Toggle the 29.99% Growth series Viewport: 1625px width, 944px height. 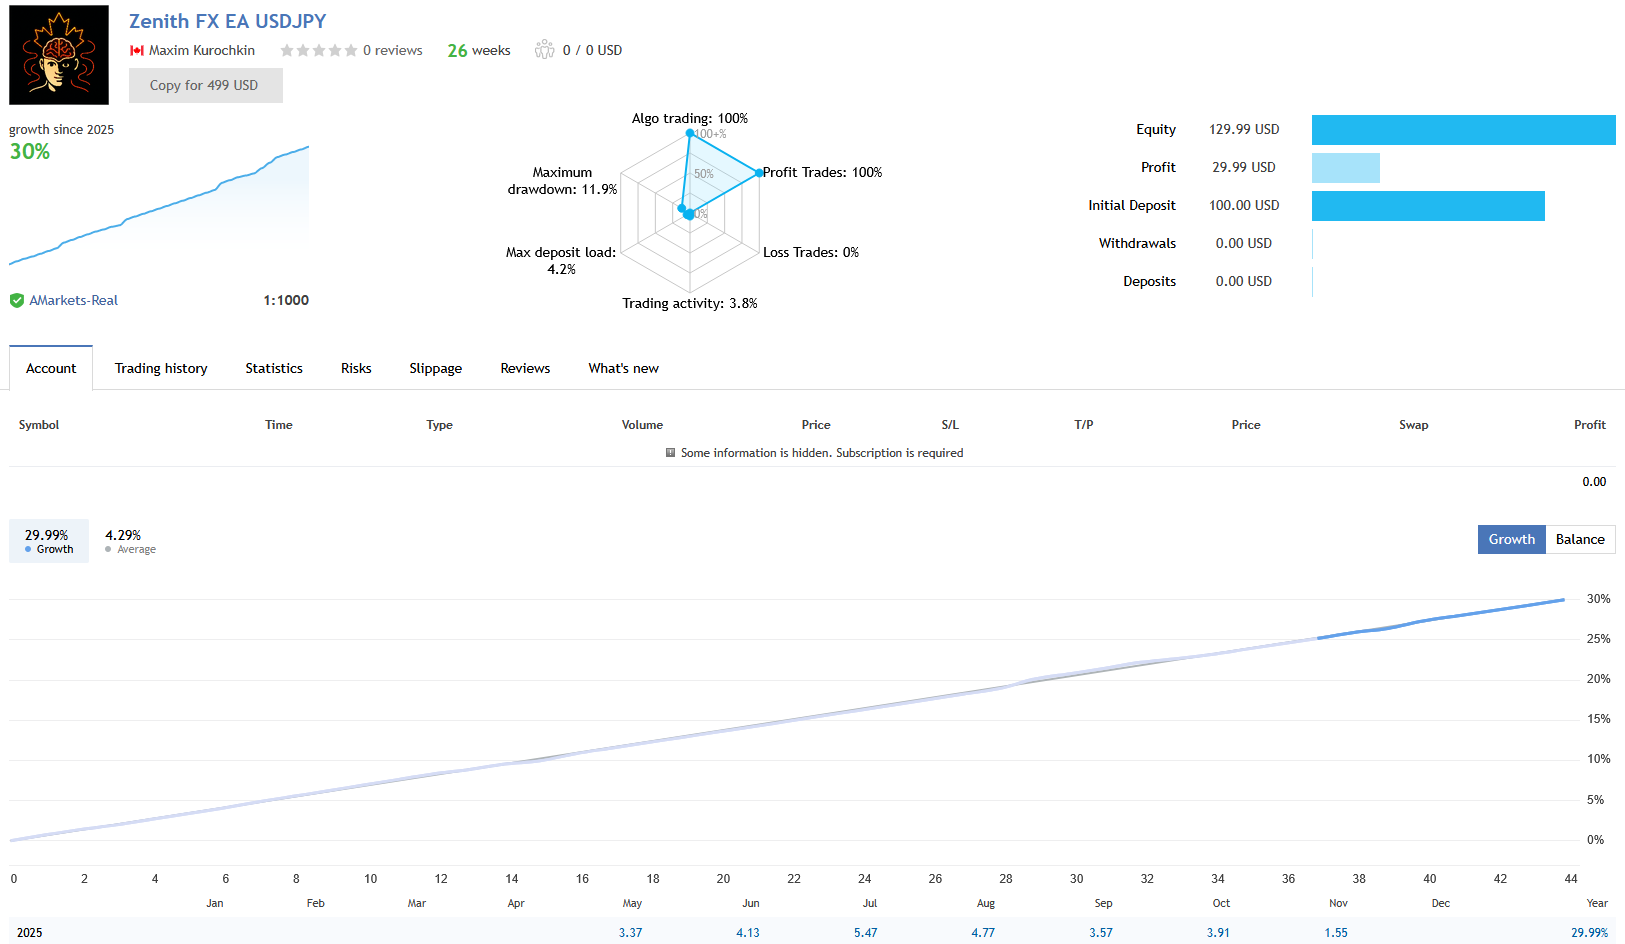pyautogui.click(x=48, y=541)
